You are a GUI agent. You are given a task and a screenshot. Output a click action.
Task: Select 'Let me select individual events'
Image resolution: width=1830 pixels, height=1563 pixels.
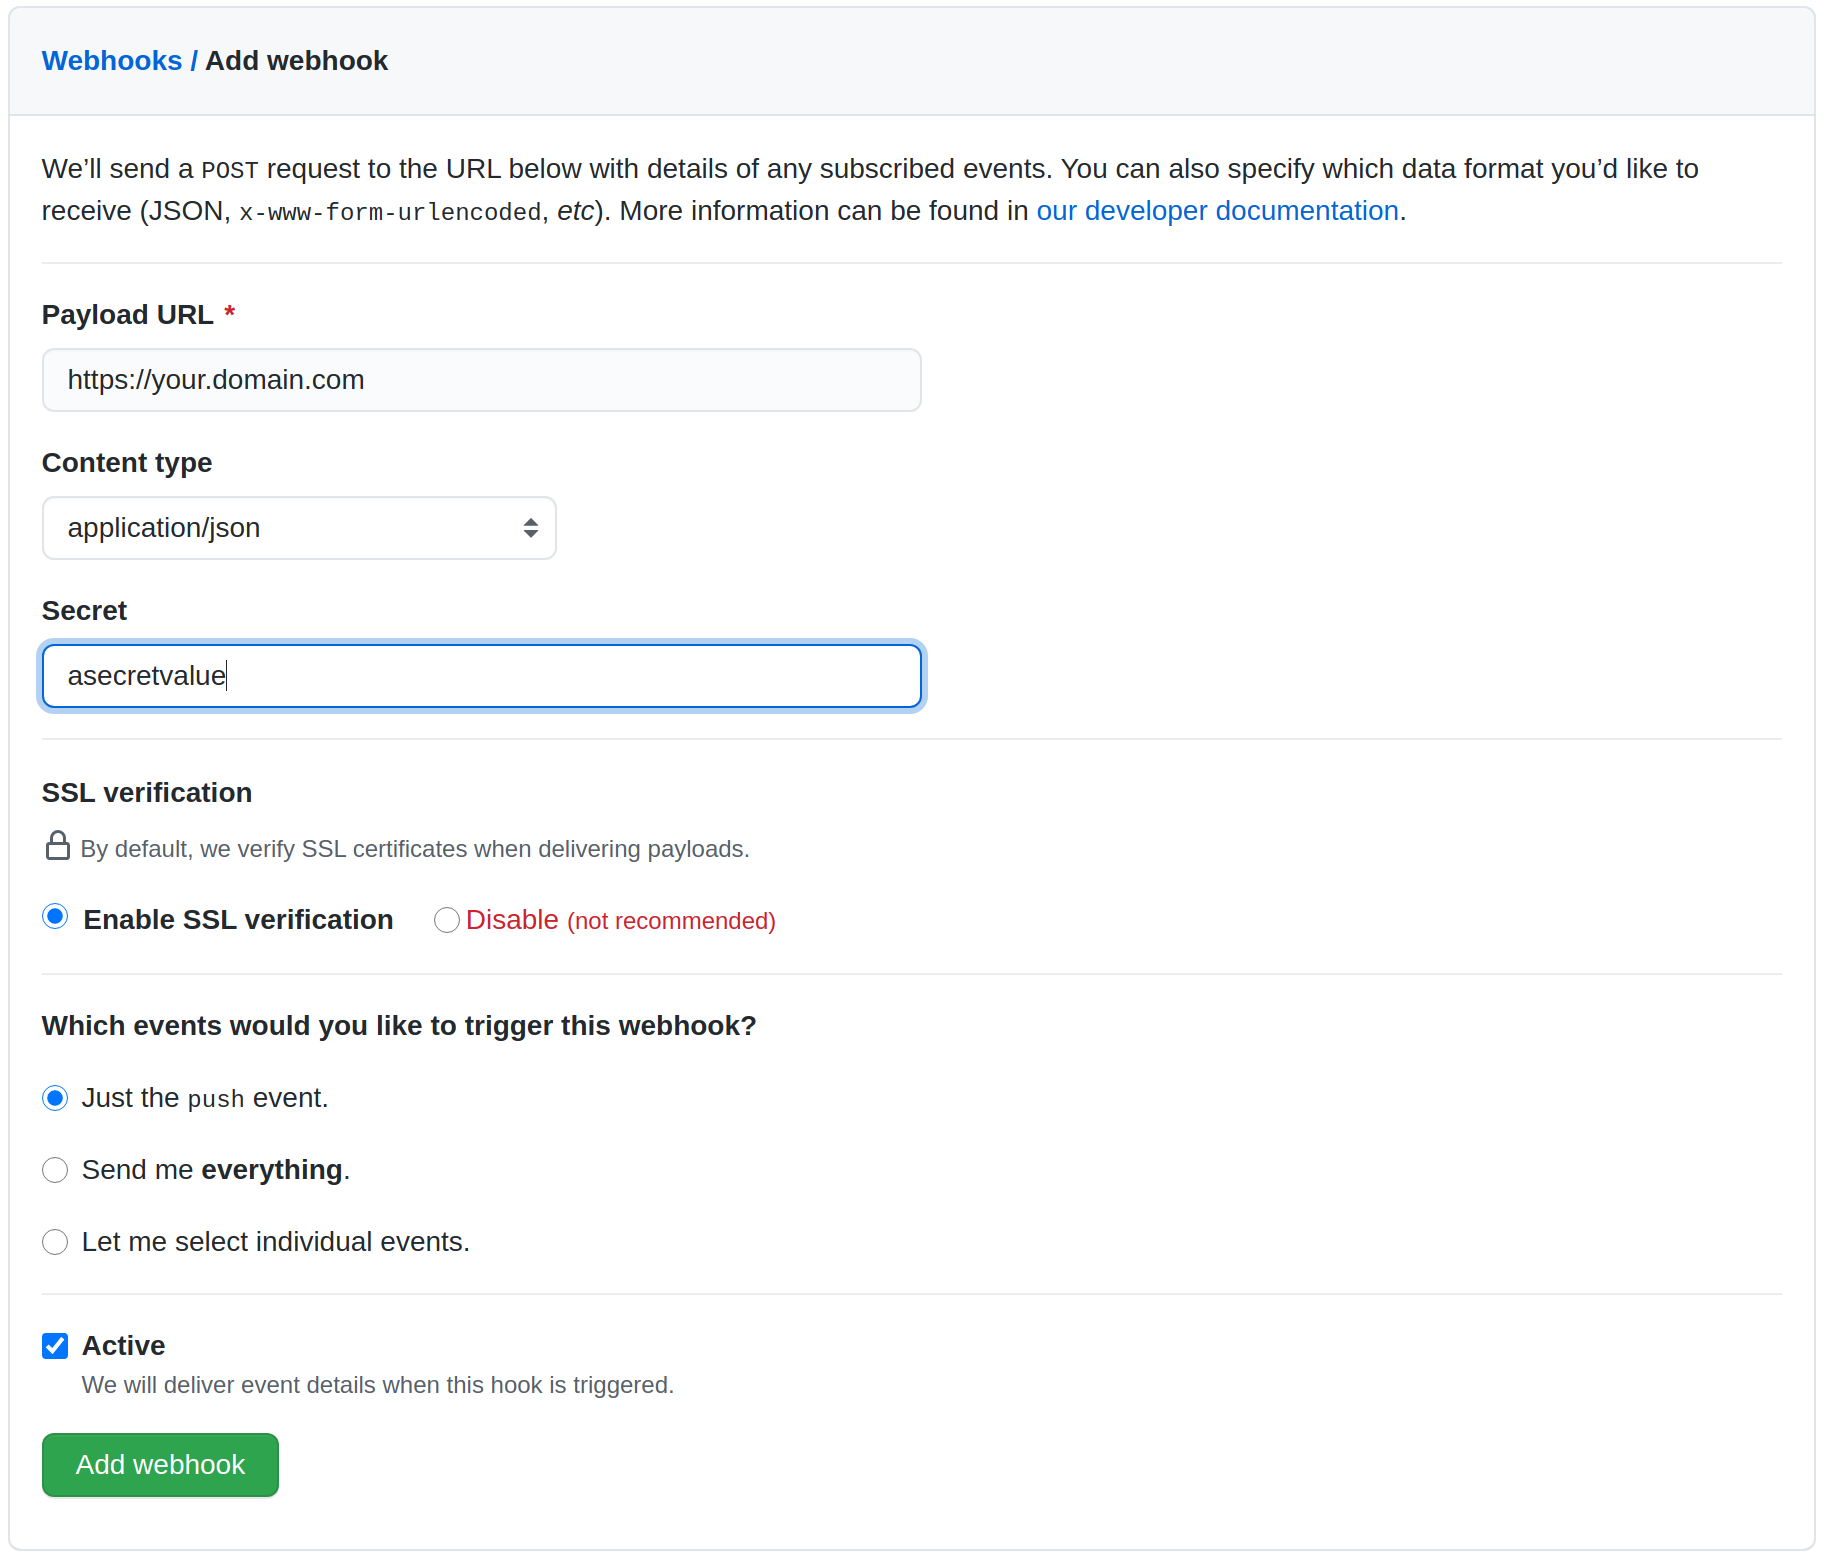[55, 1241]
